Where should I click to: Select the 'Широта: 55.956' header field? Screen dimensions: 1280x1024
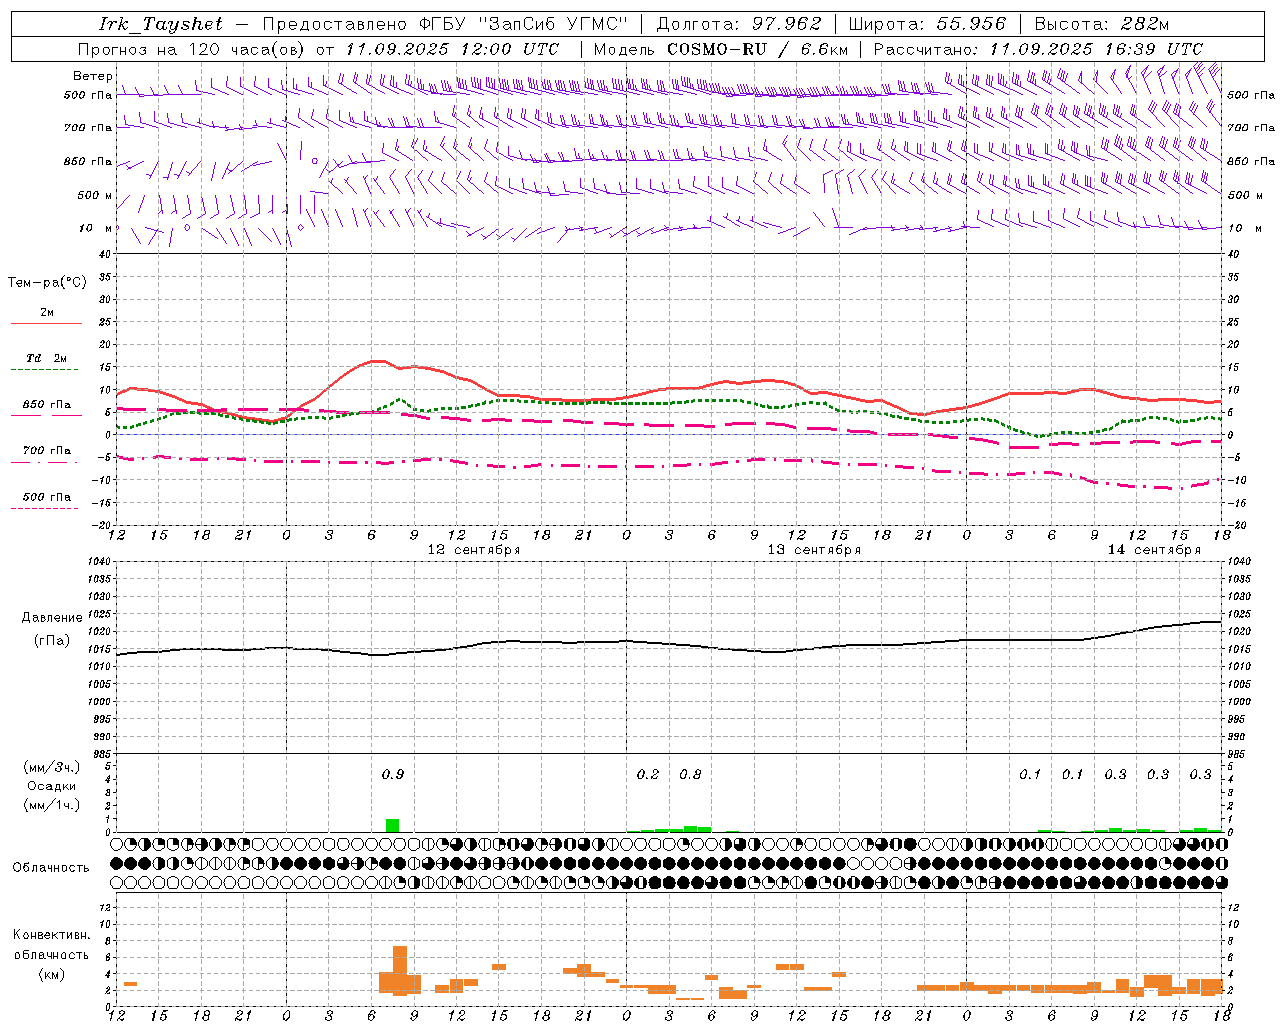pyautogui.click(x=927, y=24)
